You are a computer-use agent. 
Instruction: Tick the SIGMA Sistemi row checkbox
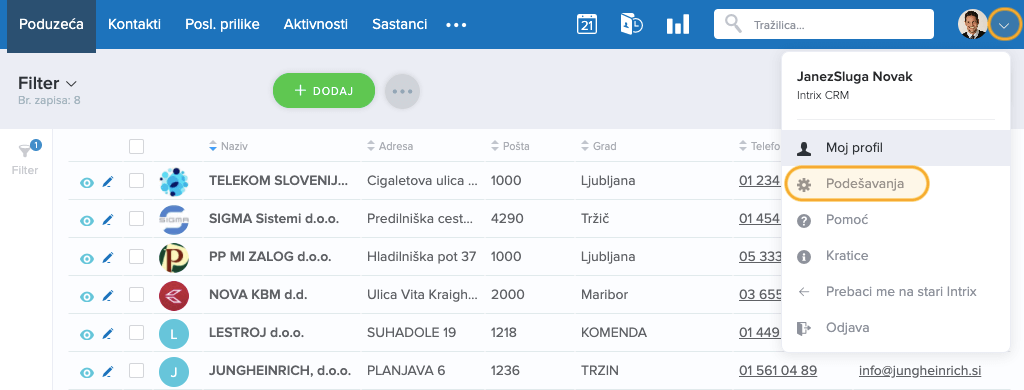coord(136,219)
